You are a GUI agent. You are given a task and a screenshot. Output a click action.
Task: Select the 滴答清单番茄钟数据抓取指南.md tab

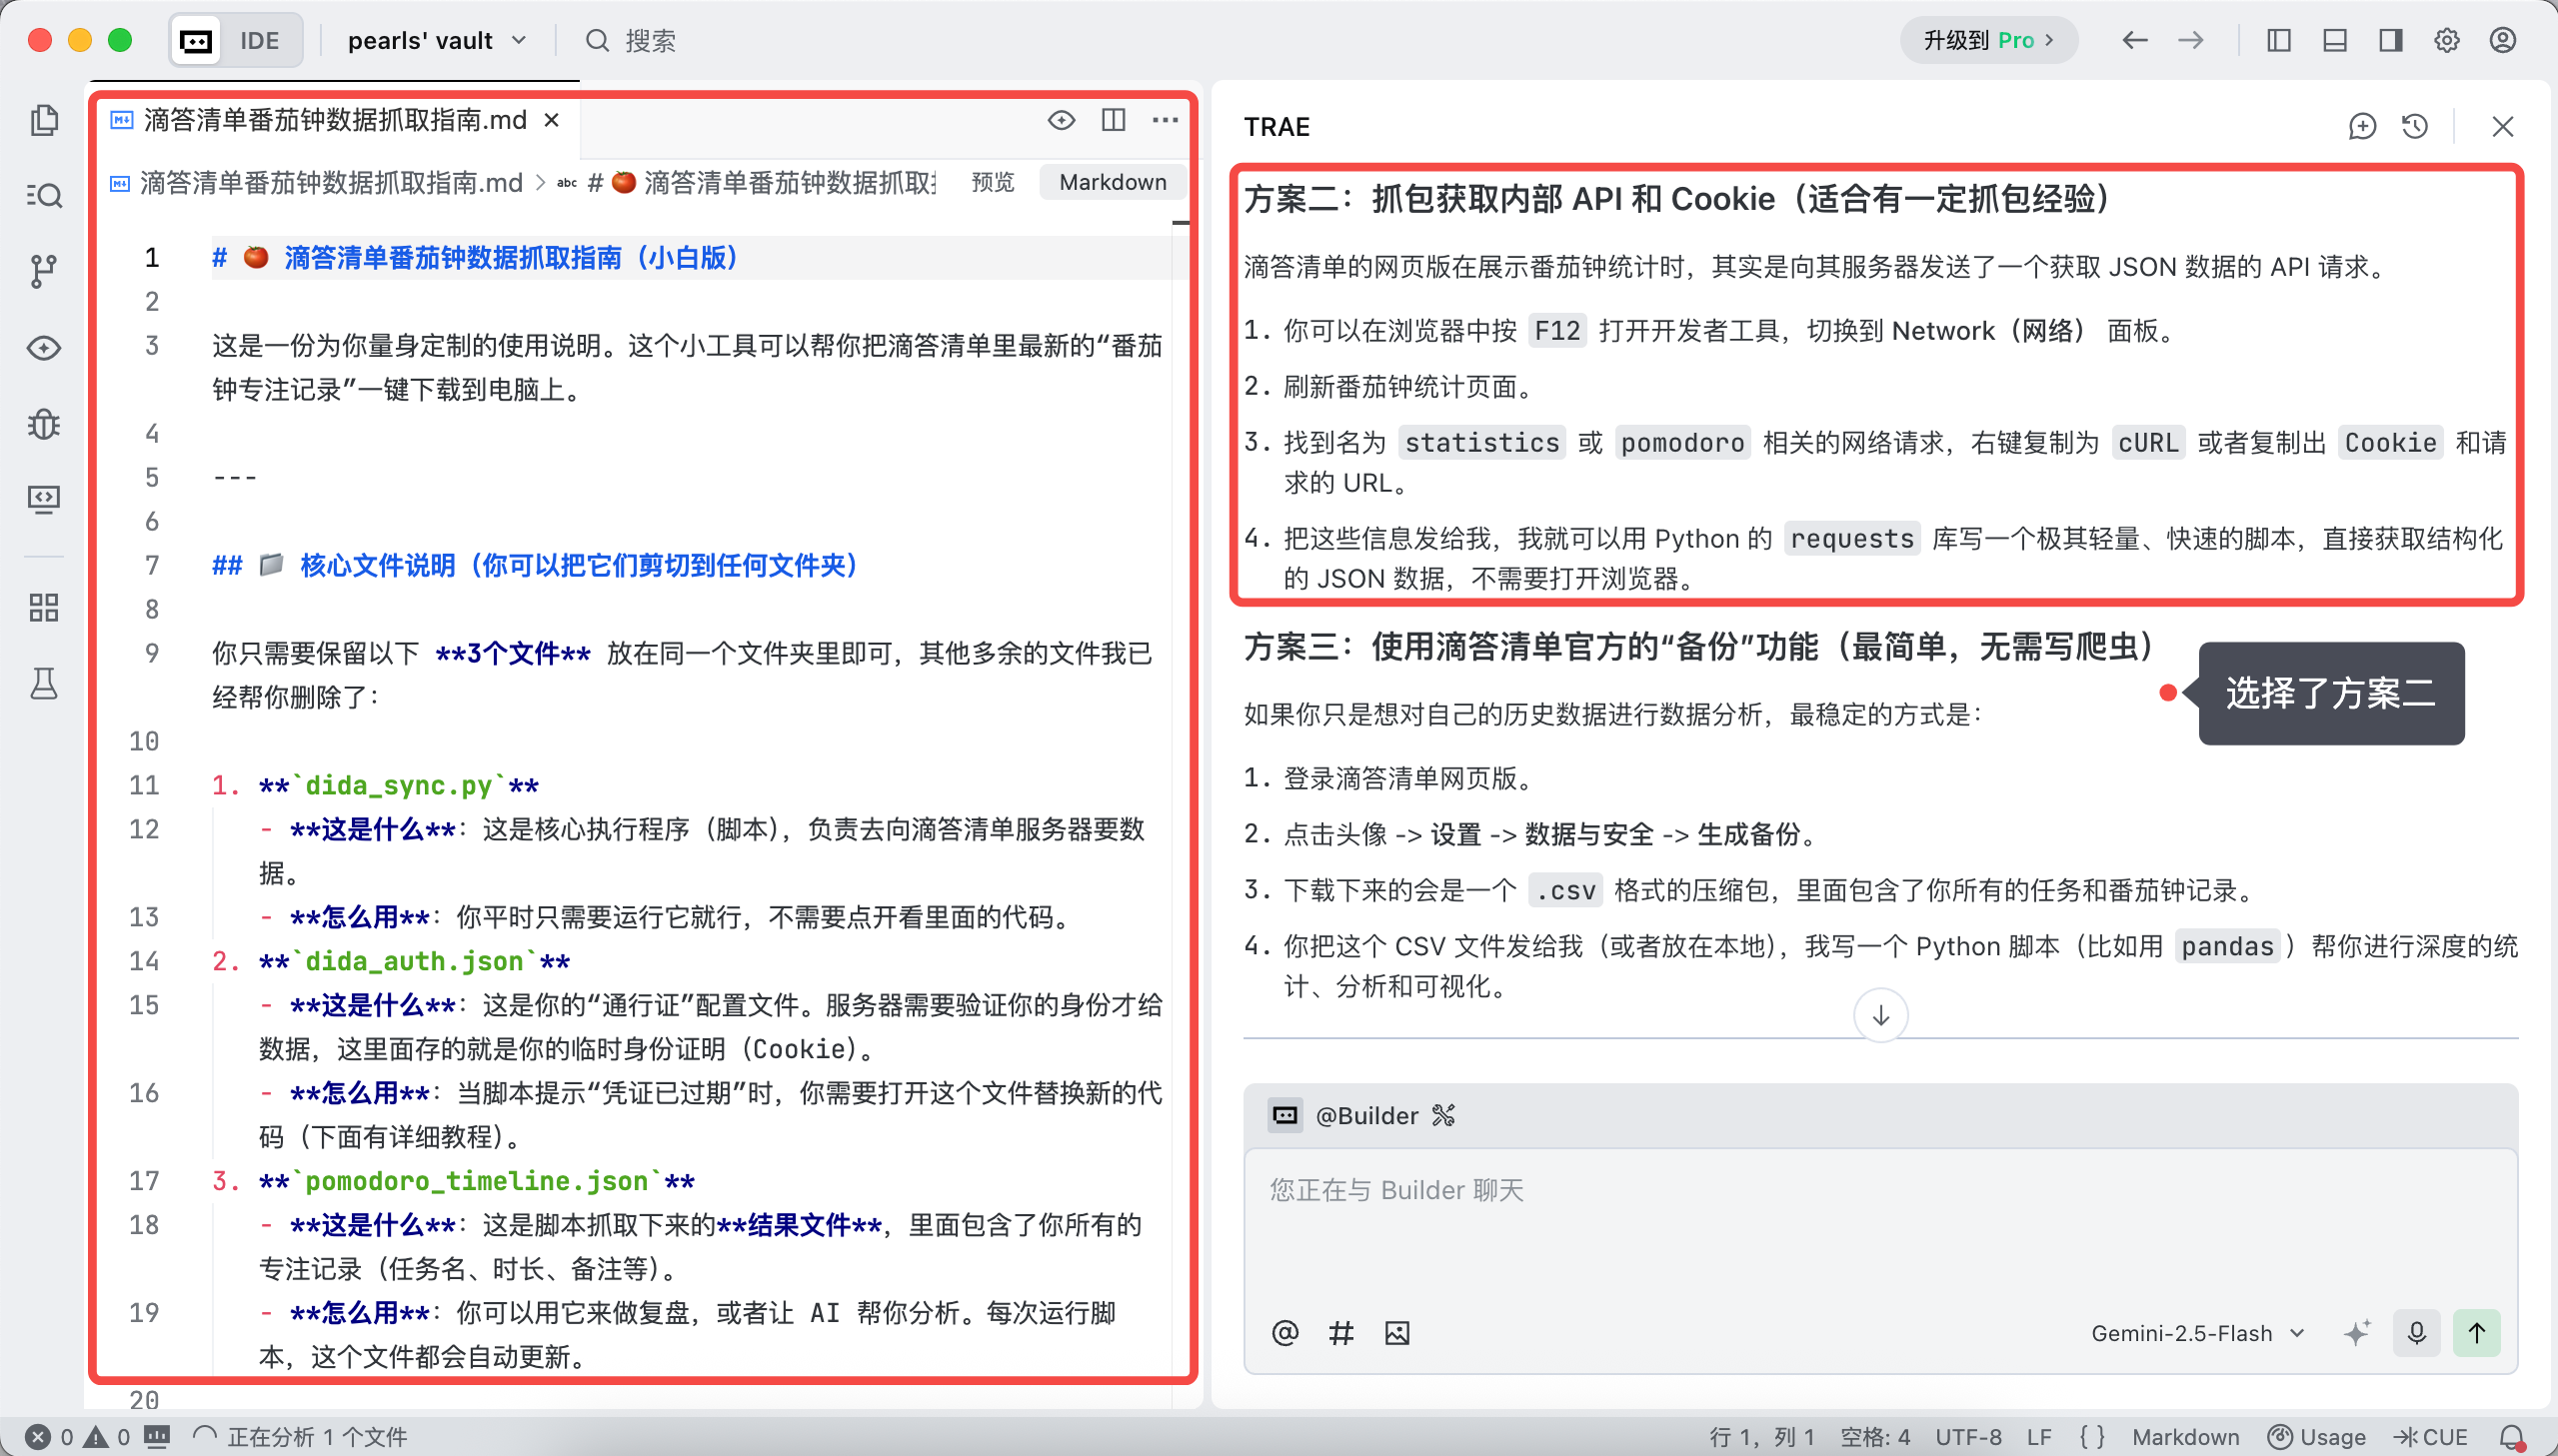335,120
